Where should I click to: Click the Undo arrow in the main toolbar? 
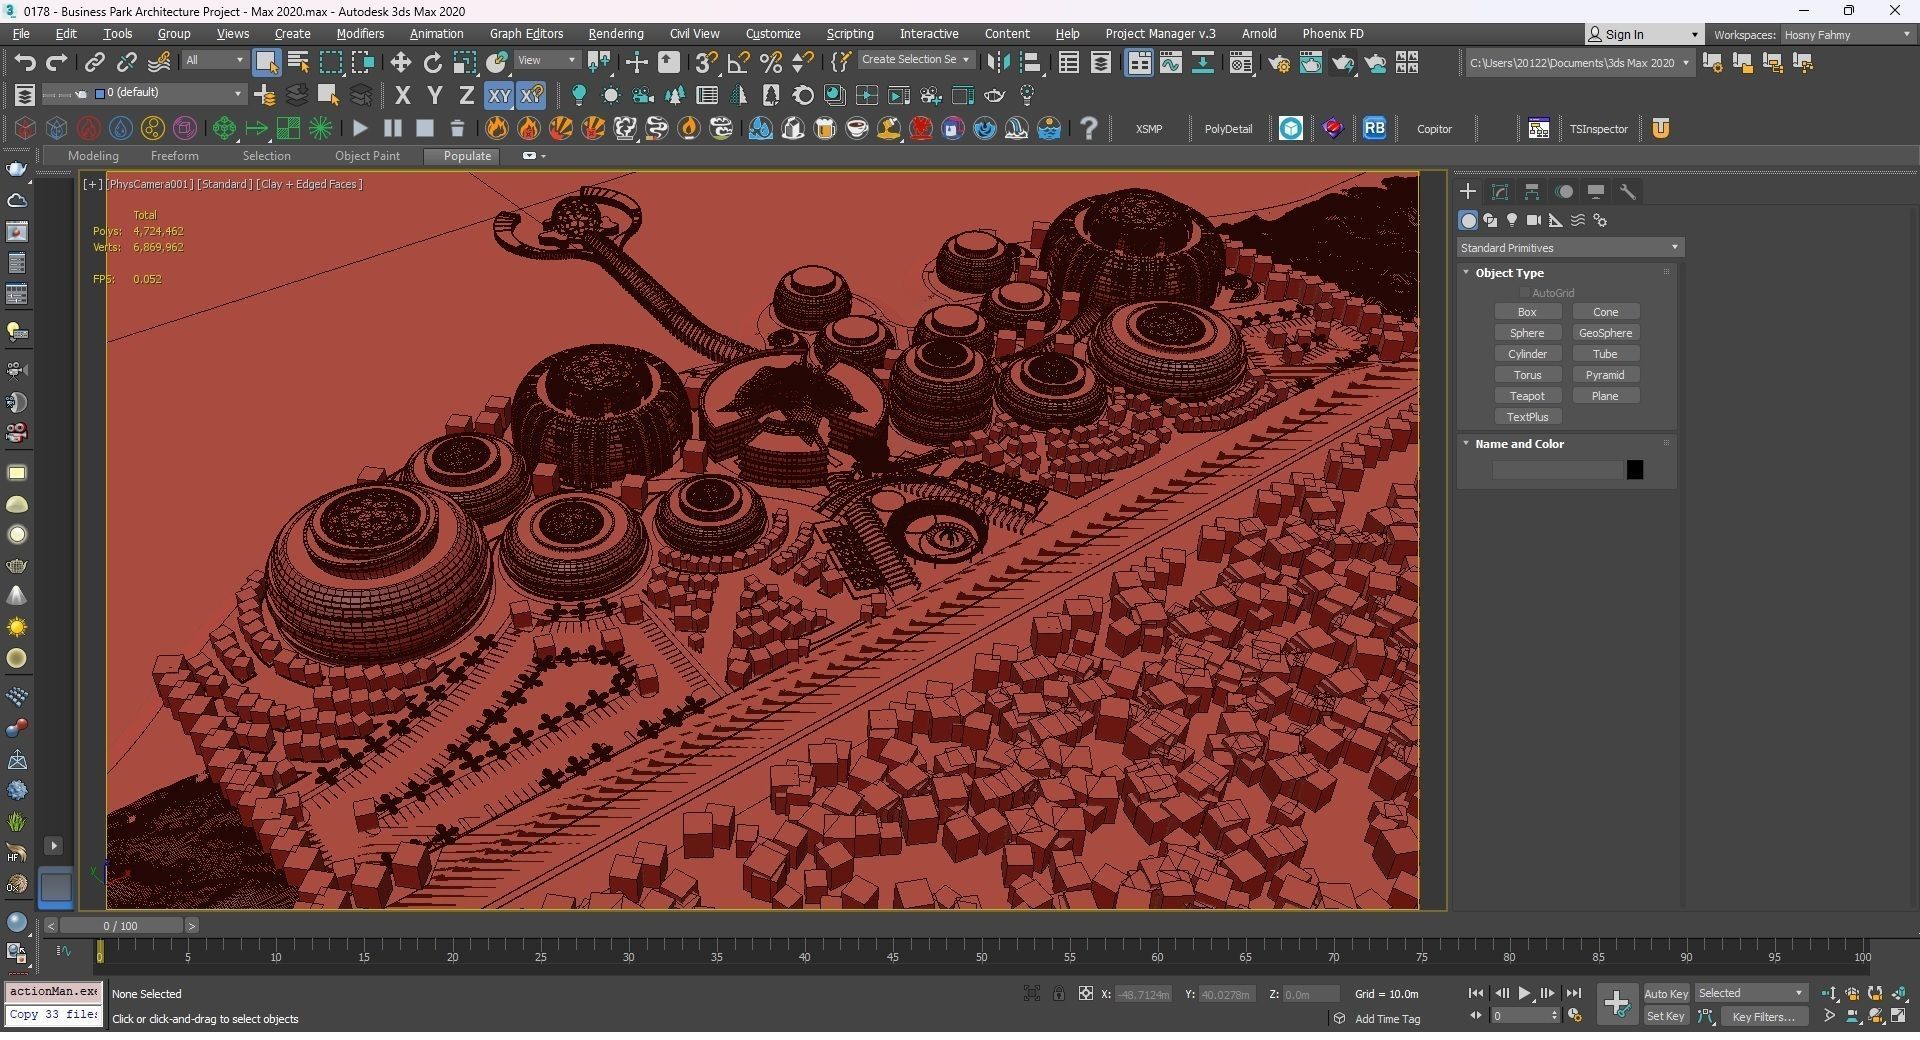pos(25,63)
